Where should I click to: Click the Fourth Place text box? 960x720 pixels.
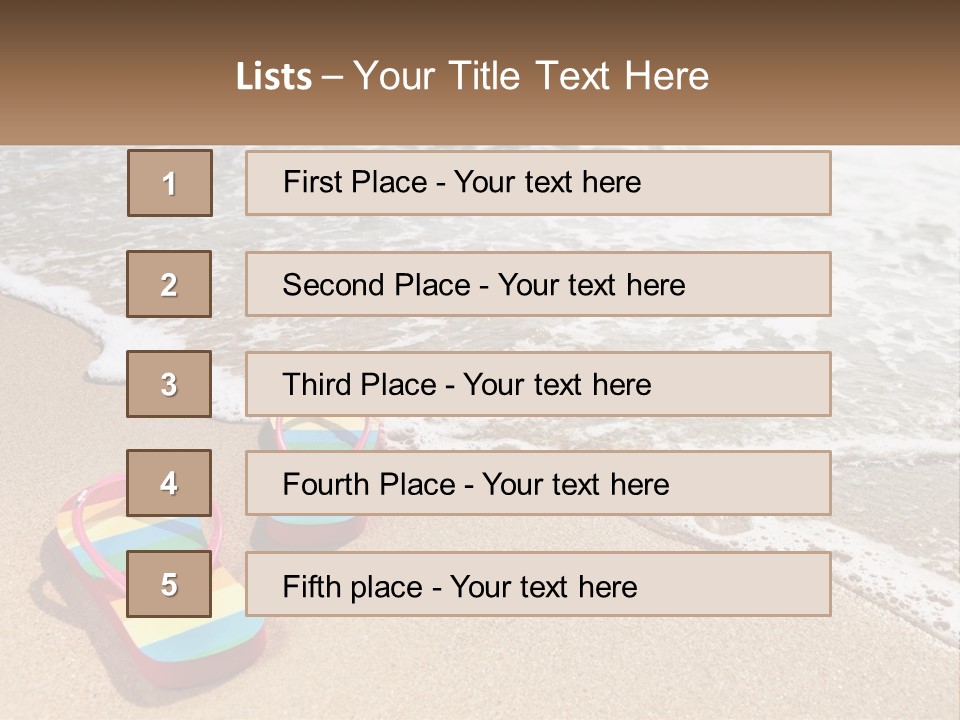(x=538, y=483)
